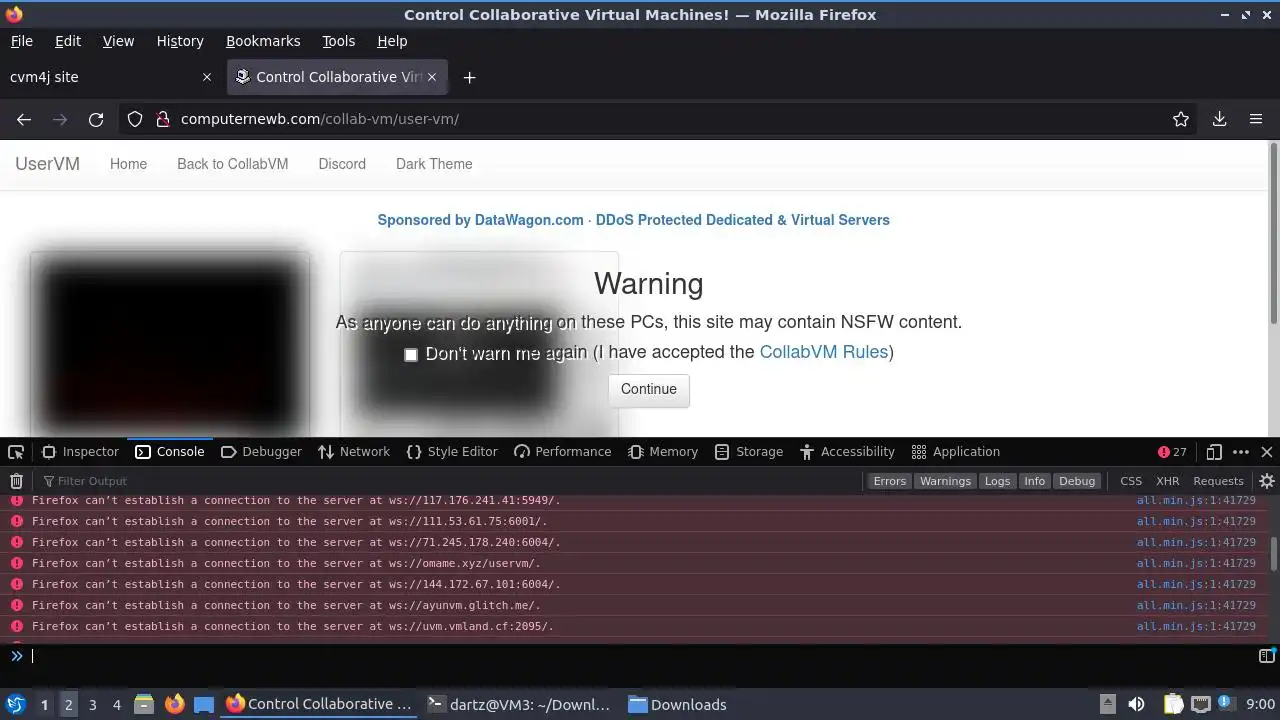Switch to dartz@VM3 terminal window
This screenshot has width=1280, height=720.
click(518, 704)
